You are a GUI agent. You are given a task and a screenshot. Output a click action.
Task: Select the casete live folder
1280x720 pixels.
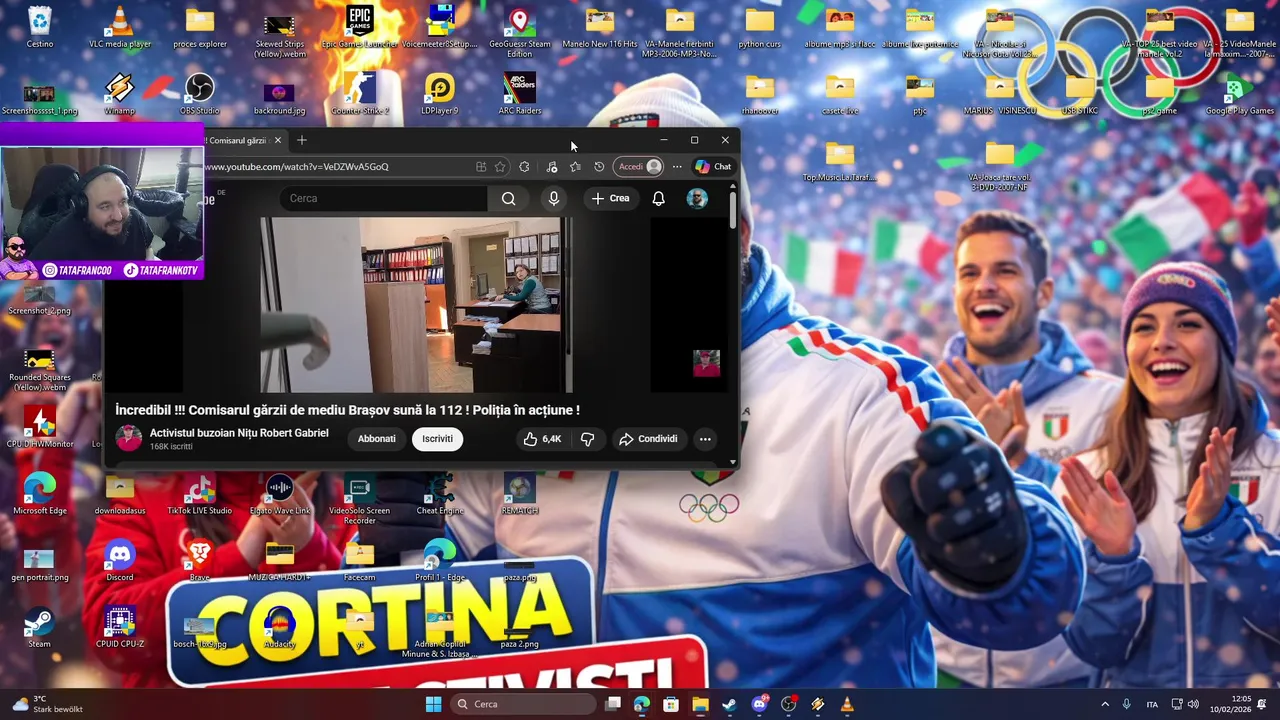point(840,95)
